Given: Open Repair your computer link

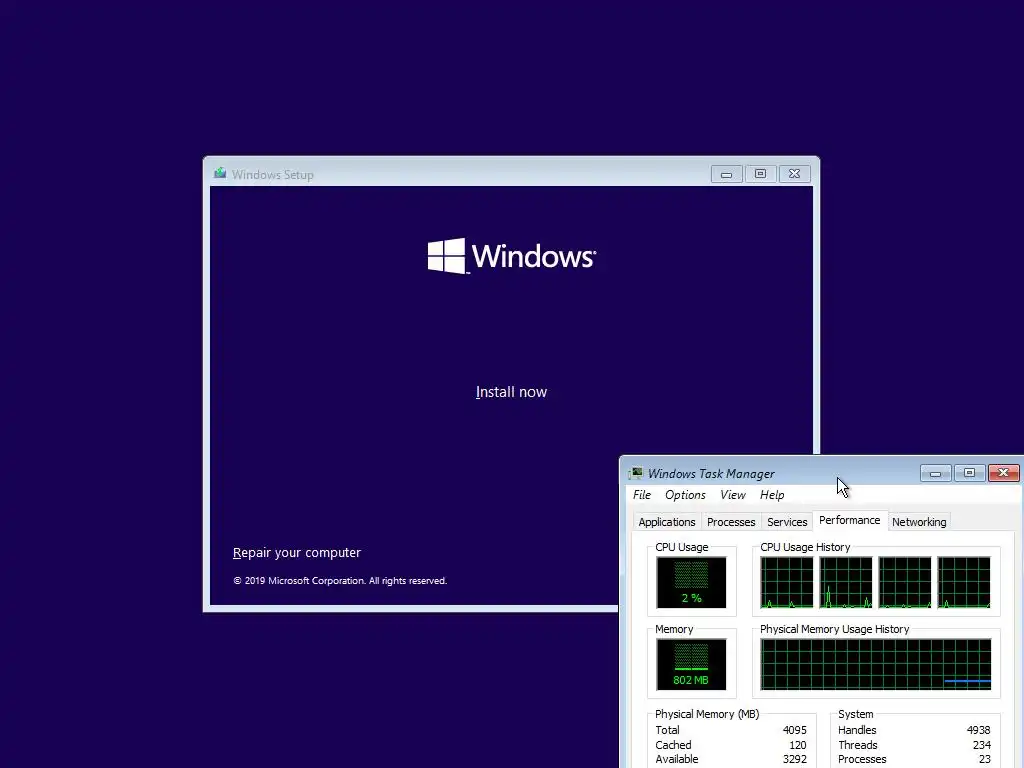Looking at the screenshot, I should coord(296,552).
